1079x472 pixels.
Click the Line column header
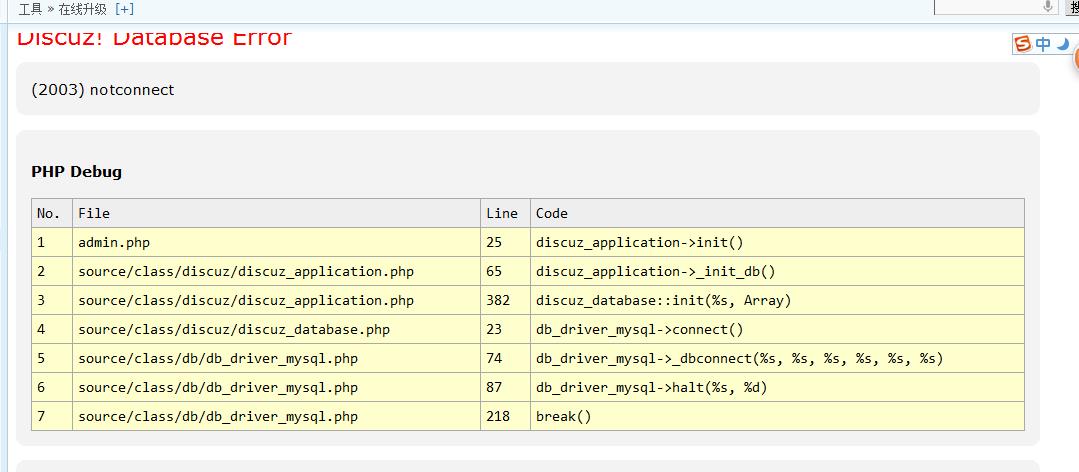click(x=505, y=213)
